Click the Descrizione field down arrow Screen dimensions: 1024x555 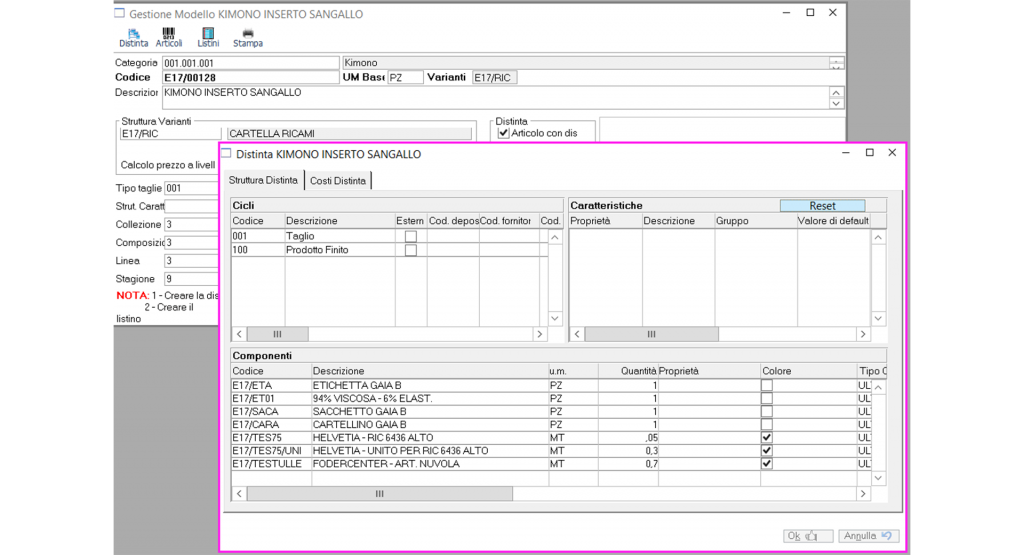click(x=836, y=104)
